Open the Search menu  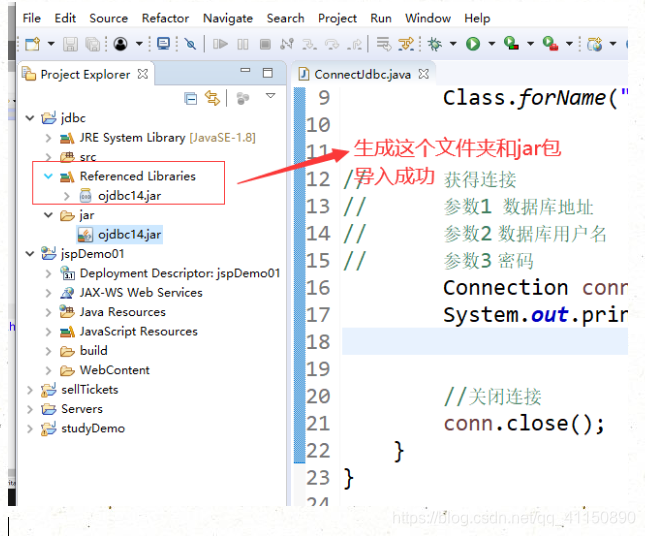click(285, 18)
